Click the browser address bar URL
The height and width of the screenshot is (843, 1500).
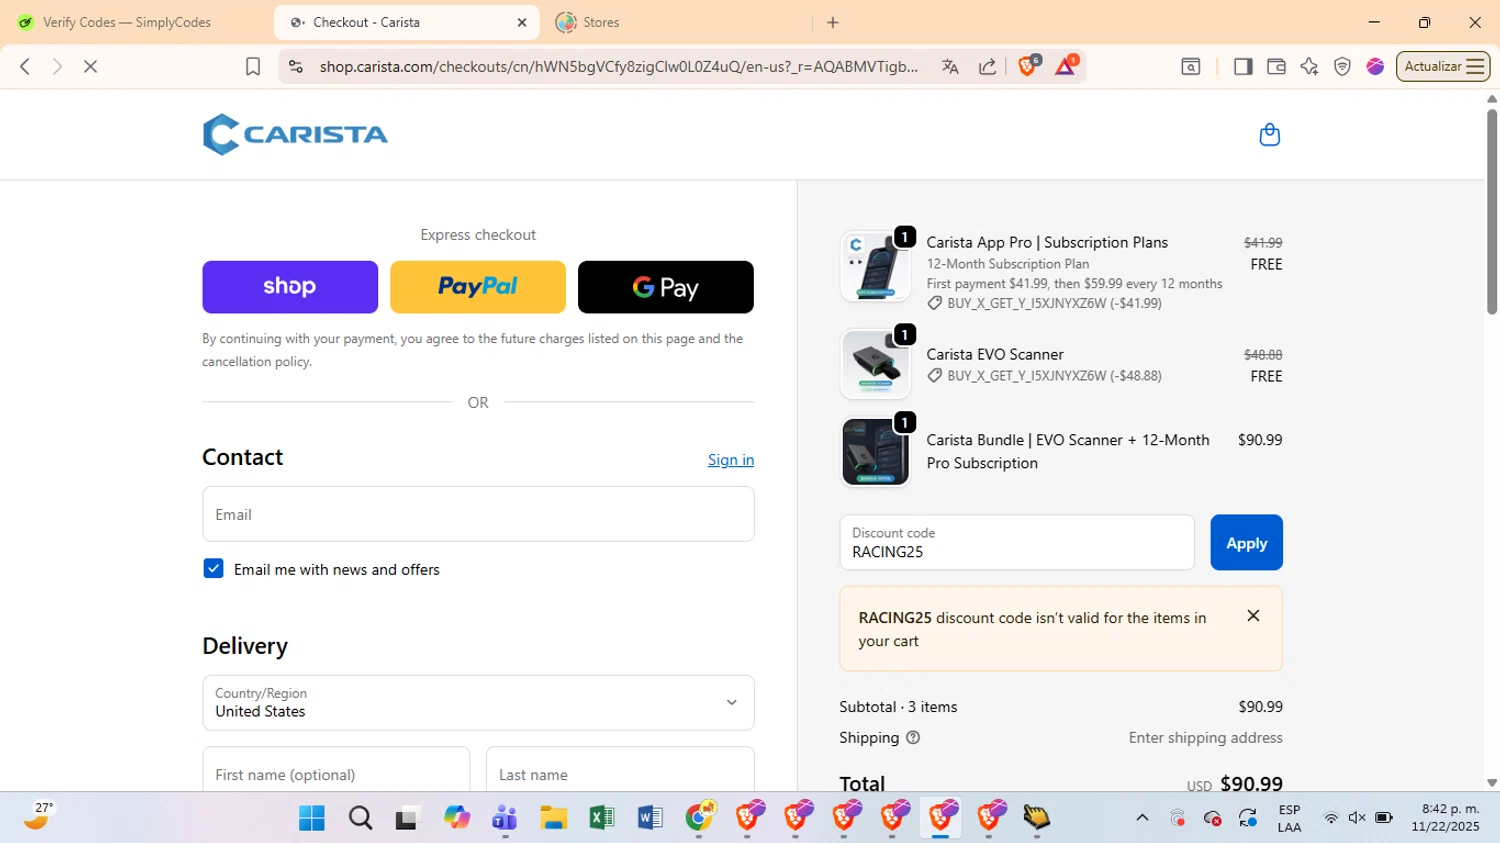coord(618,66)
